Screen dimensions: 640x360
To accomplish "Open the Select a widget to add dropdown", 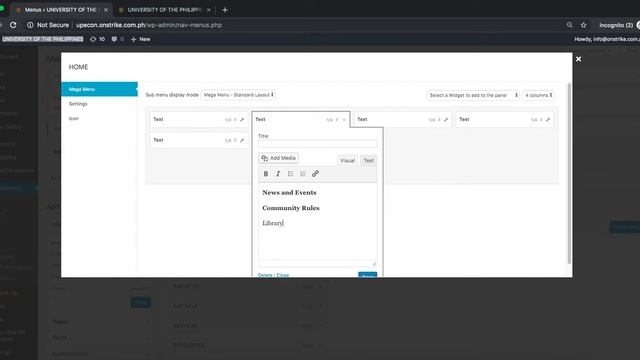I will point(473,95).
